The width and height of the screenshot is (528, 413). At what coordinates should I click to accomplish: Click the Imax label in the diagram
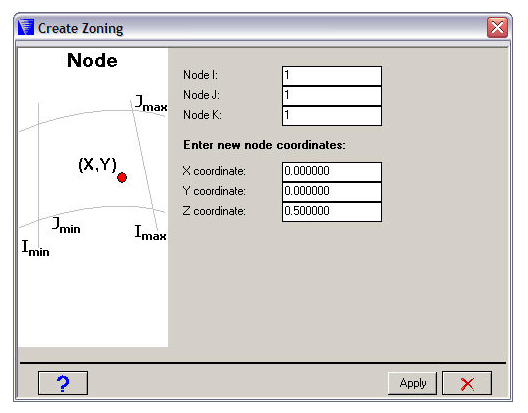click(x=151, y=233)
